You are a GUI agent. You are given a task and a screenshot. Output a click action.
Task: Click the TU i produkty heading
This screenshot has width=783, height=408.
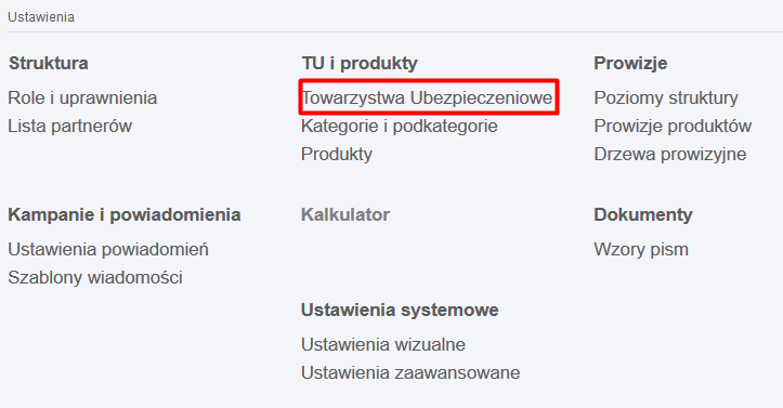click(x=358, y=64)
